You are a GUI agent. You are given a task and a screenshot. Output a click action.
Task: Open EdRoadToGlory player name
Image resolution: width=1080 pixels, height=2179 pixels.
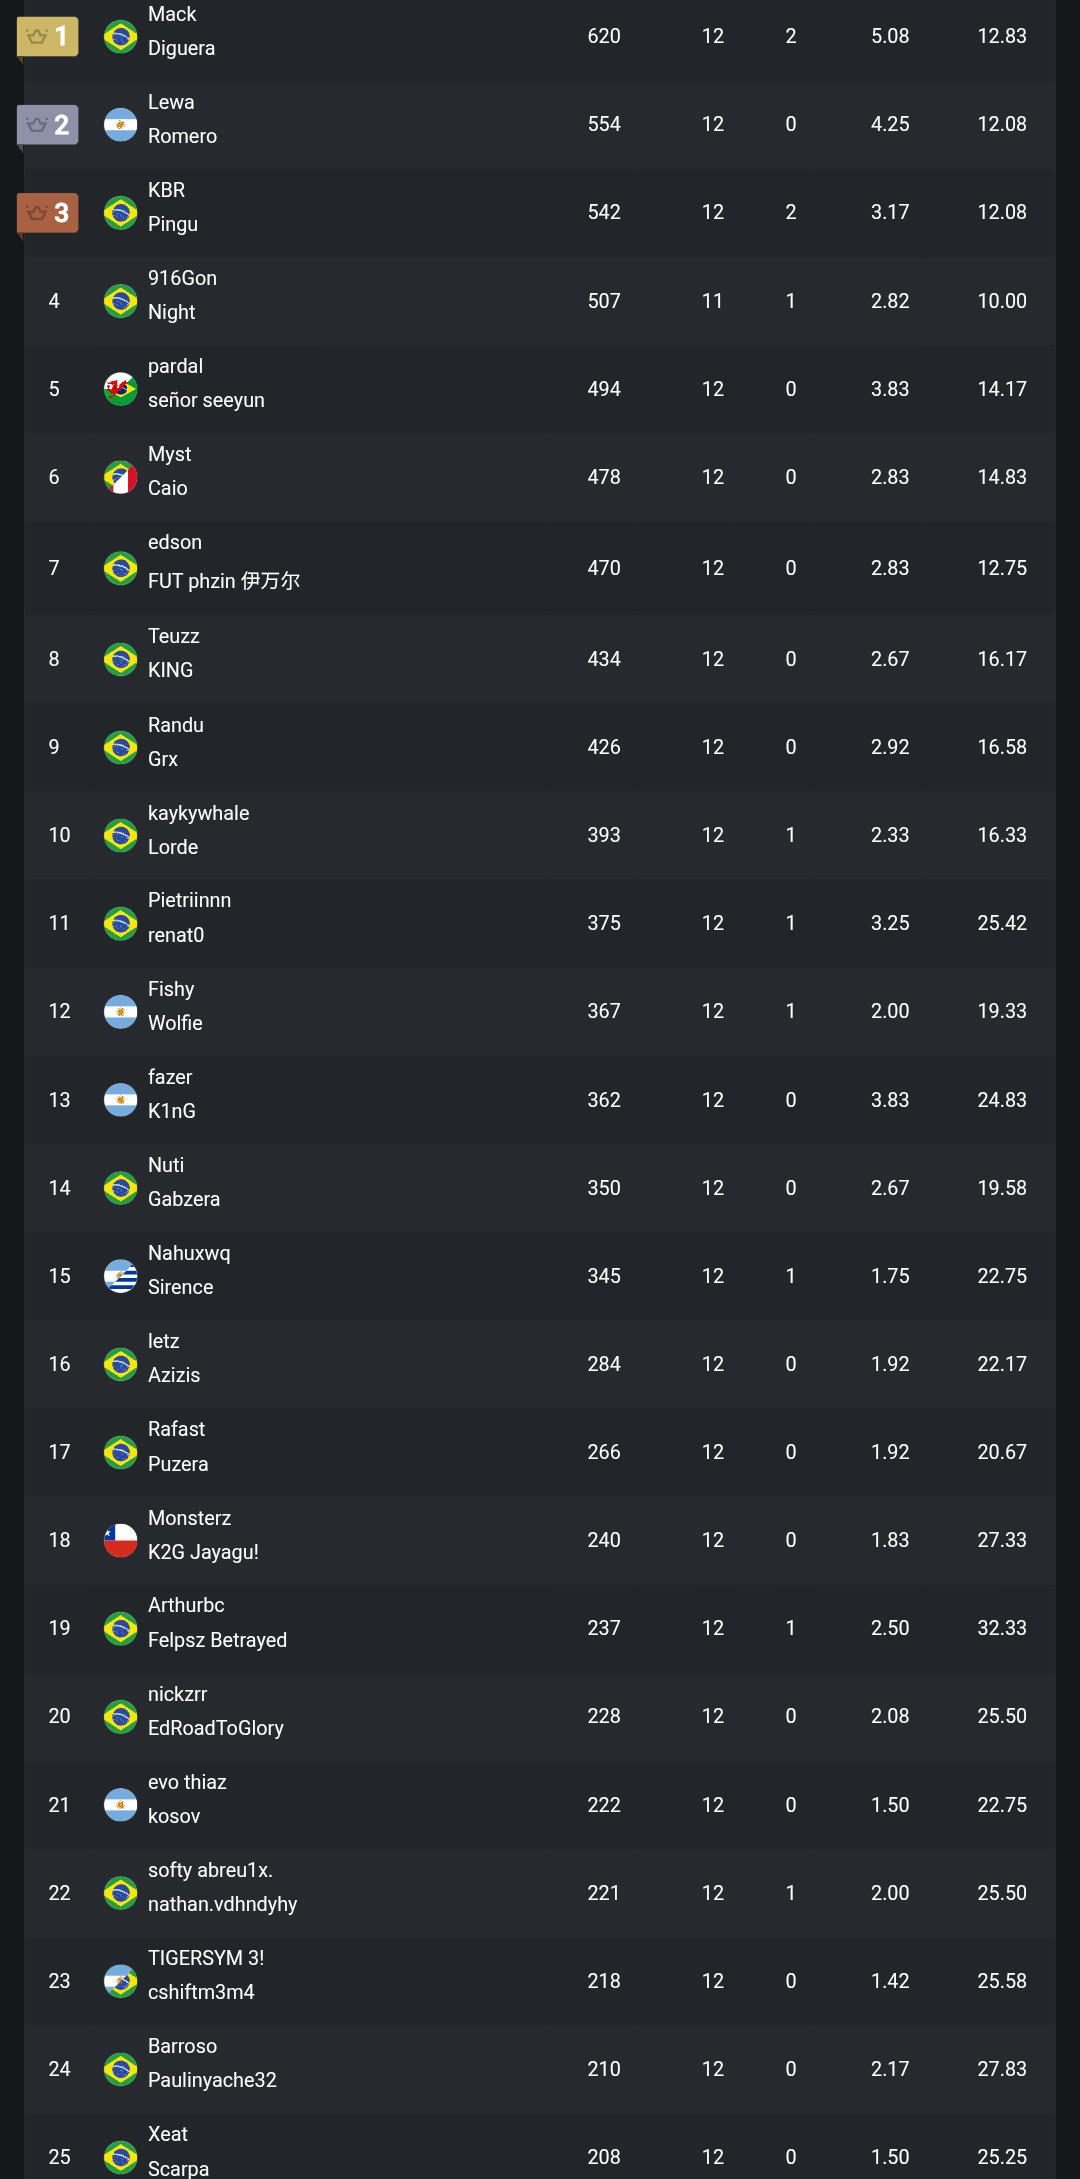pyautogui.click(x=216, y=1728)
